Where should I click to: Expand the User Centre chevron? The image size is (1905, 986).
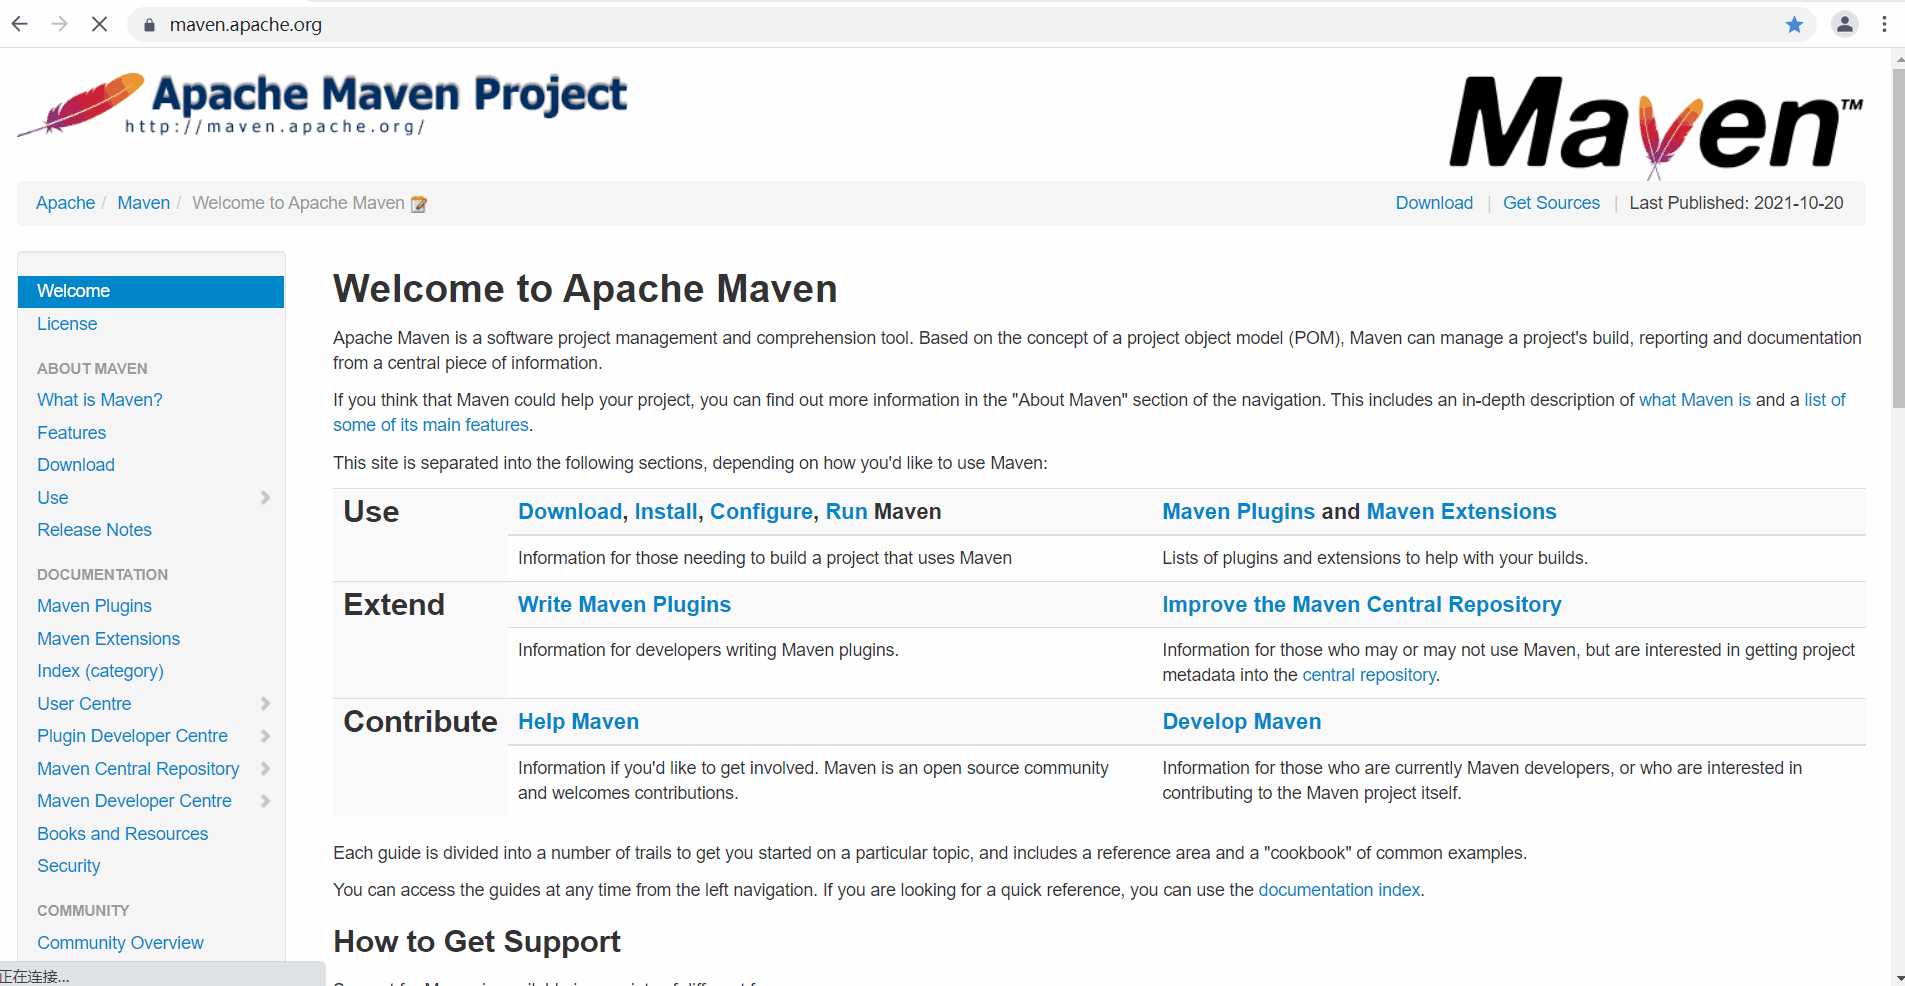pyautogui.click(x=265, y=703)
